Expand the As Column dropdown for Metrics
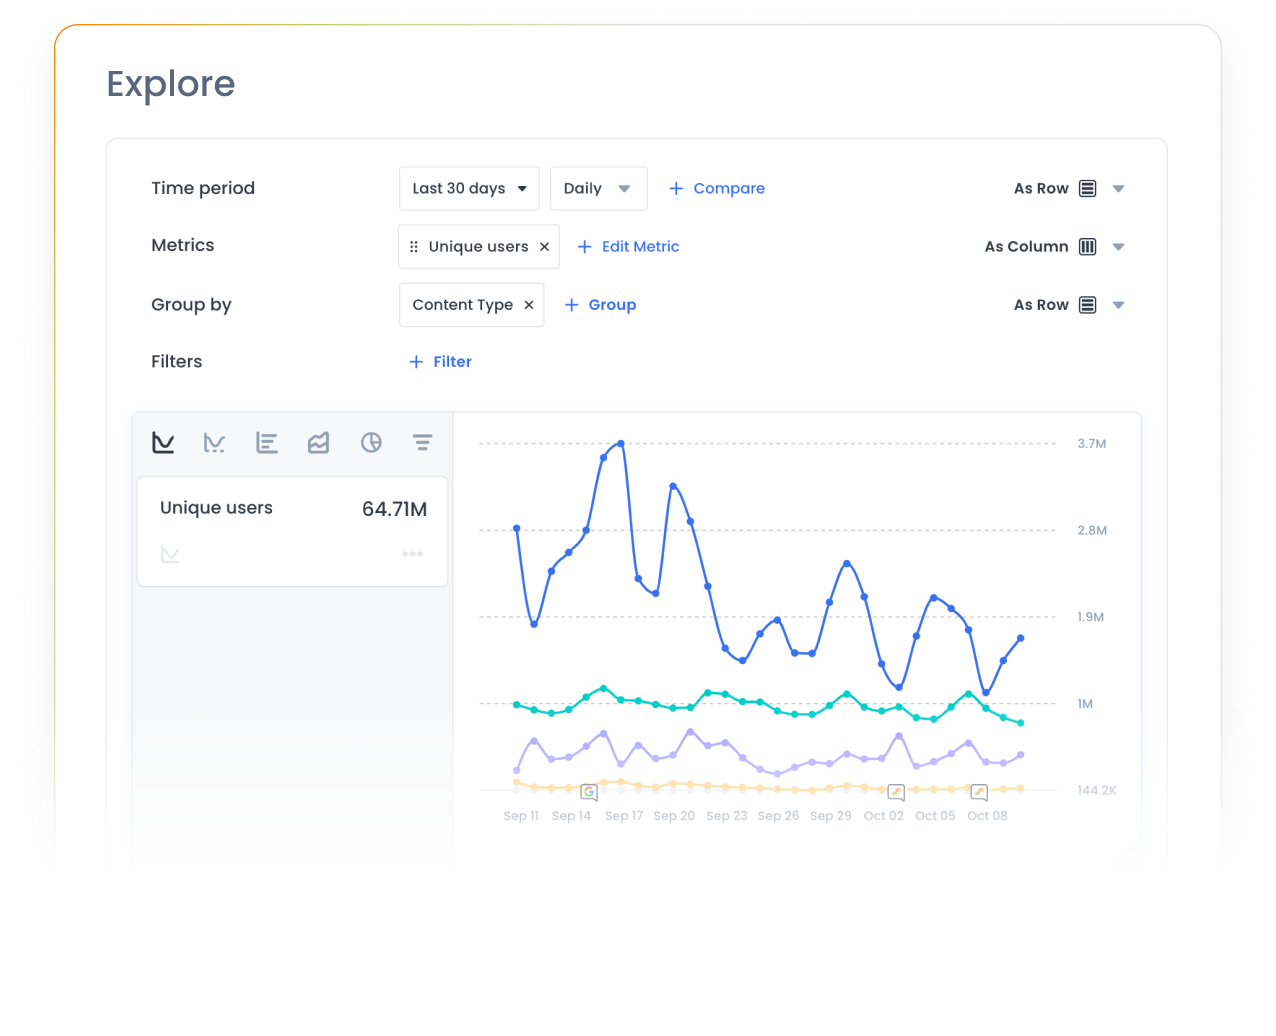The width and height of the screenshot is (1276, 1036). pyautogui.click(x=1118, y=246)
